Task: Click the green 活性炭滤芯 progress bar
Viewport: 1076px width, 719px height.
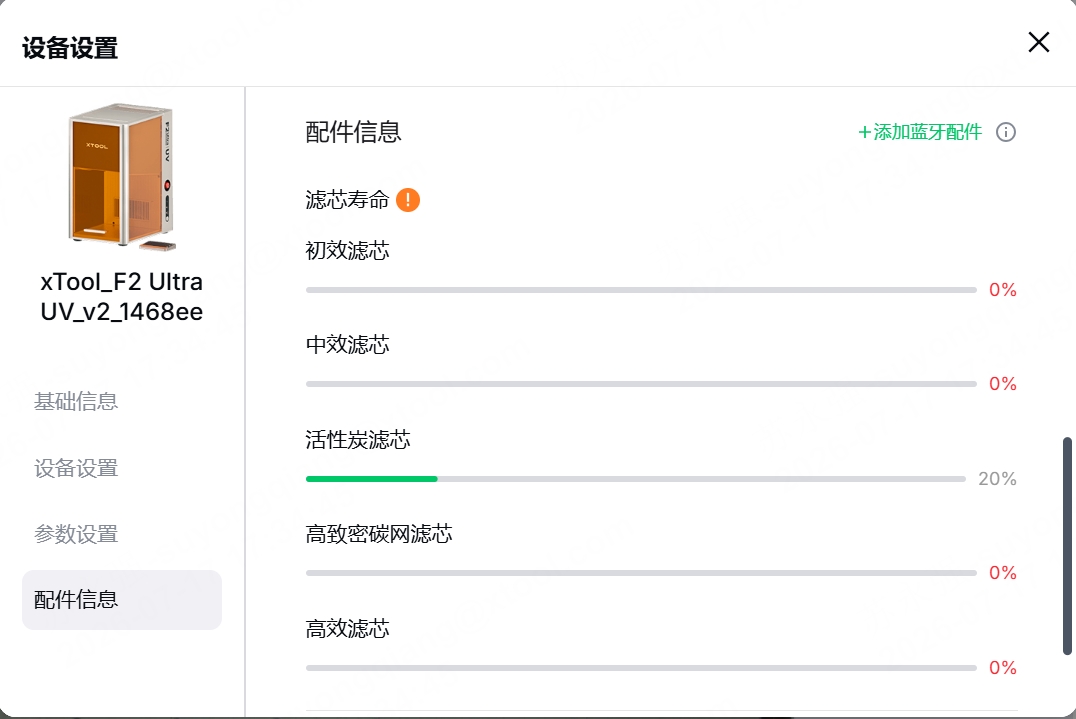Action: pyautogui.click(x=635, y=479)
